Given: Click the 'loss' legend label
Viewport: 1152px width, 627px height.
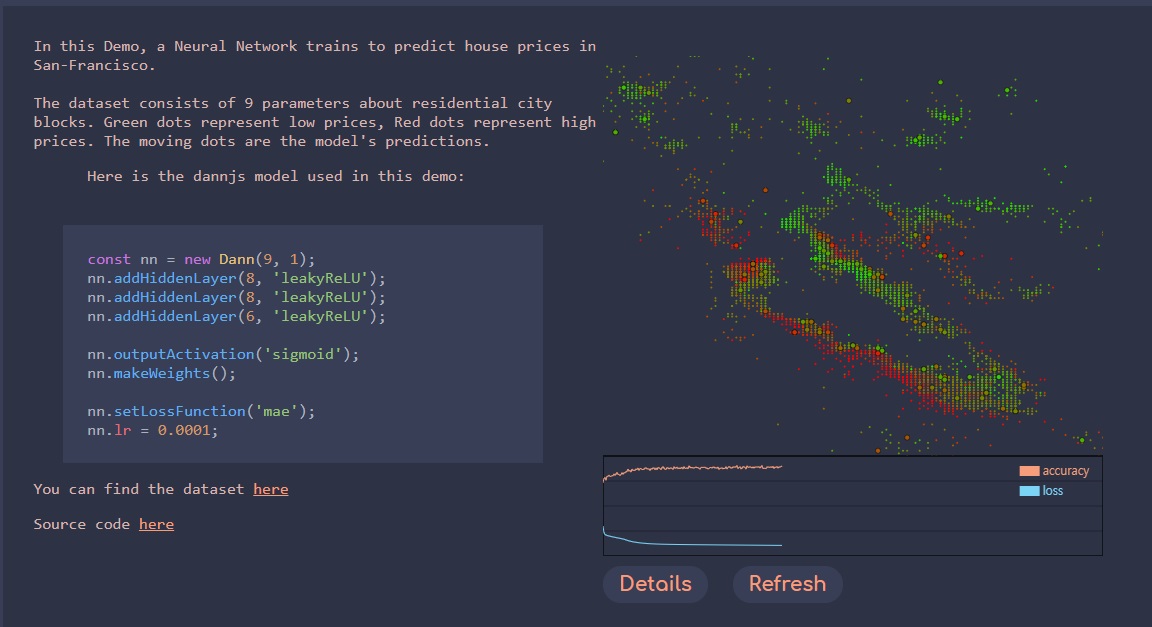Looking at the screenshot, I should click(1053, 491).
